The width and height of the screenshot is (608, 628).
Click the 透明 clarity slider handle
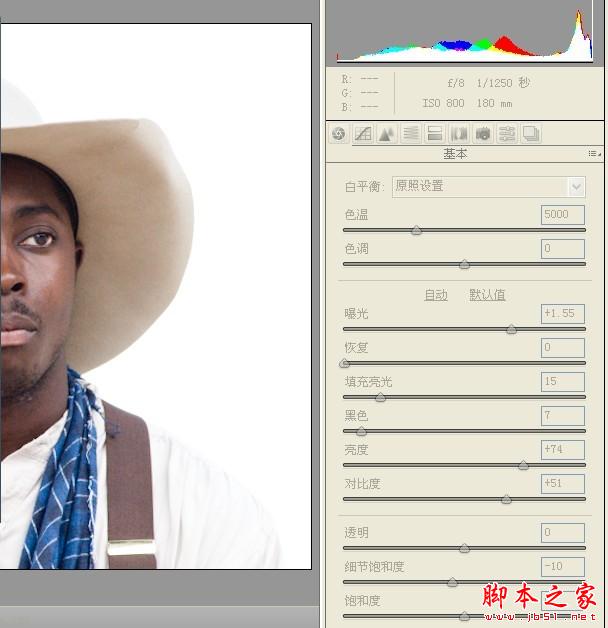pyautogui.click(x=464, y=548)
